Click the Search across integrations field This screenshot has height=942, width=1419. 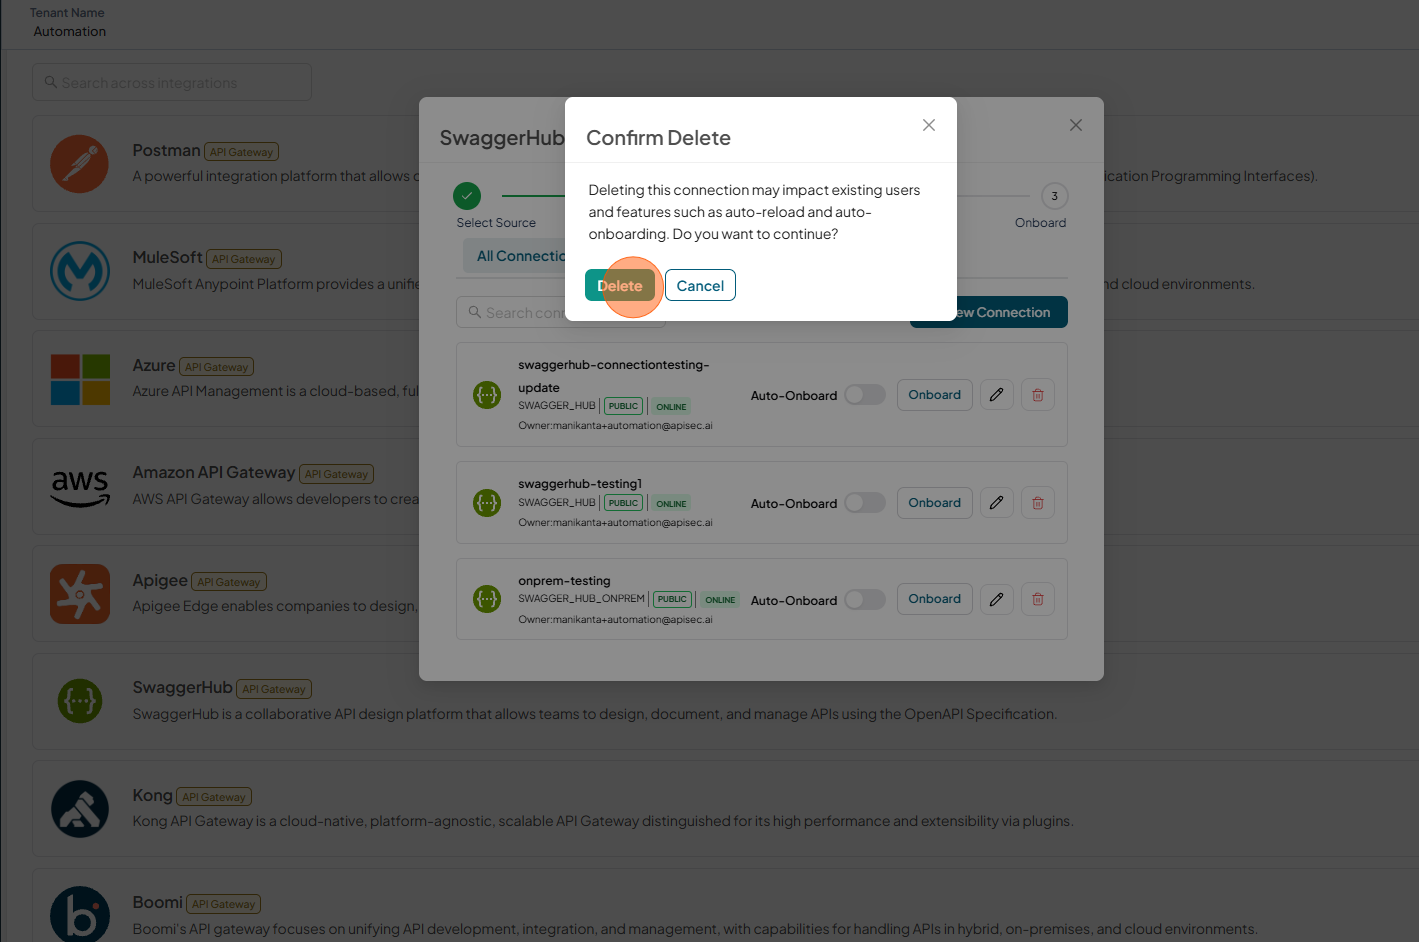172,82
